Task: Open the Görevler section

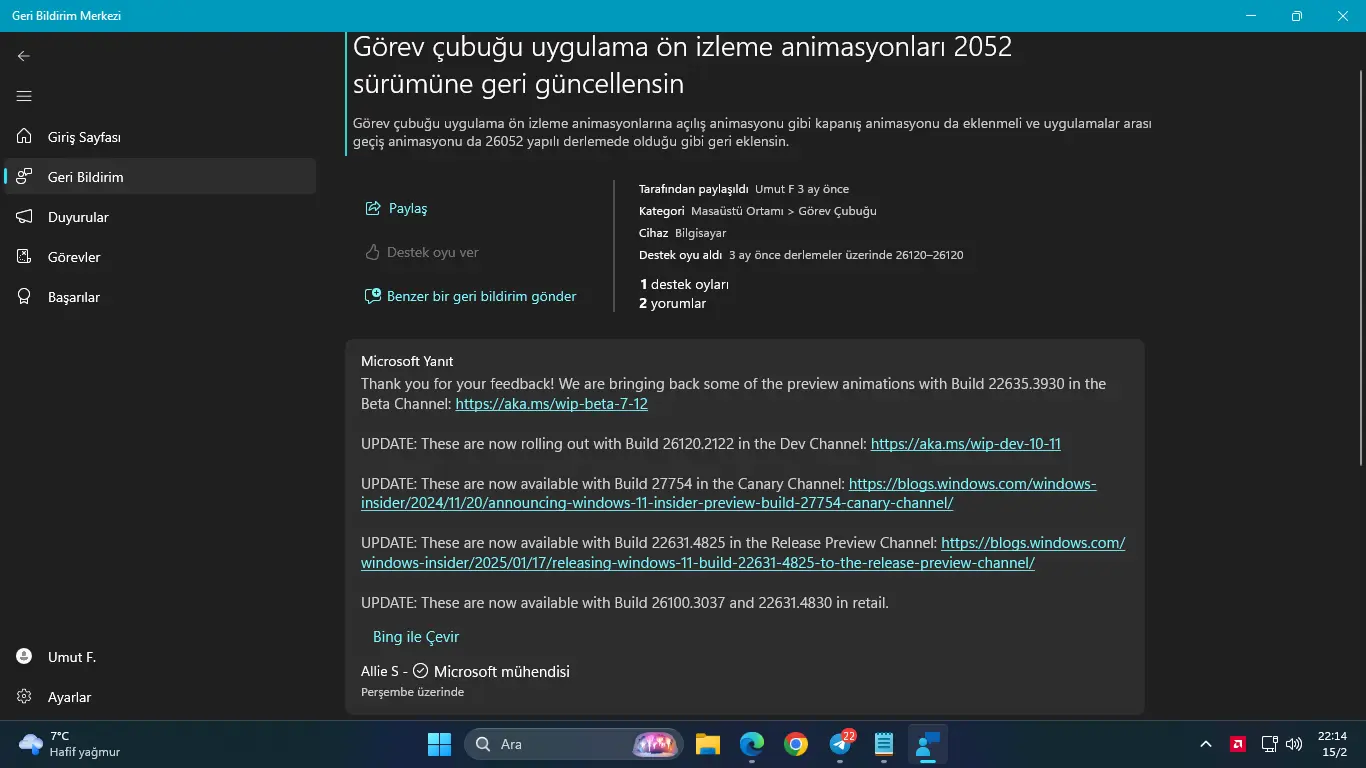Action: click(160, 257)
